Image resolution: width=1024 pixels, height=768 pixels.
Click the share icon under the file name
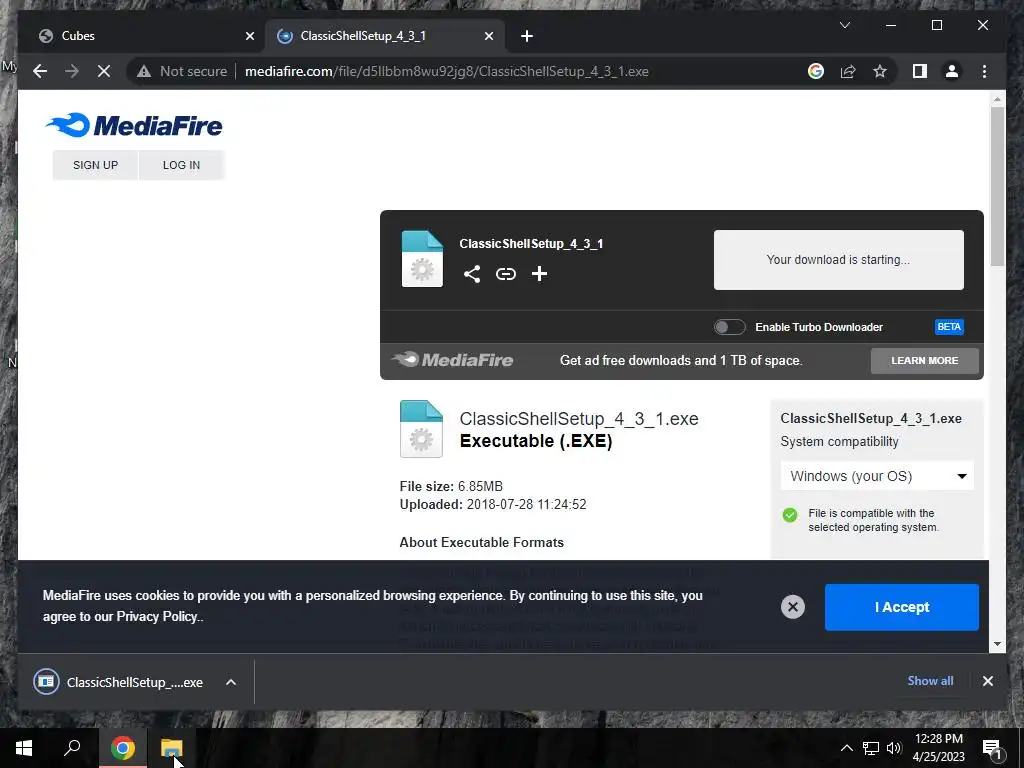click(x=472, y=274)
